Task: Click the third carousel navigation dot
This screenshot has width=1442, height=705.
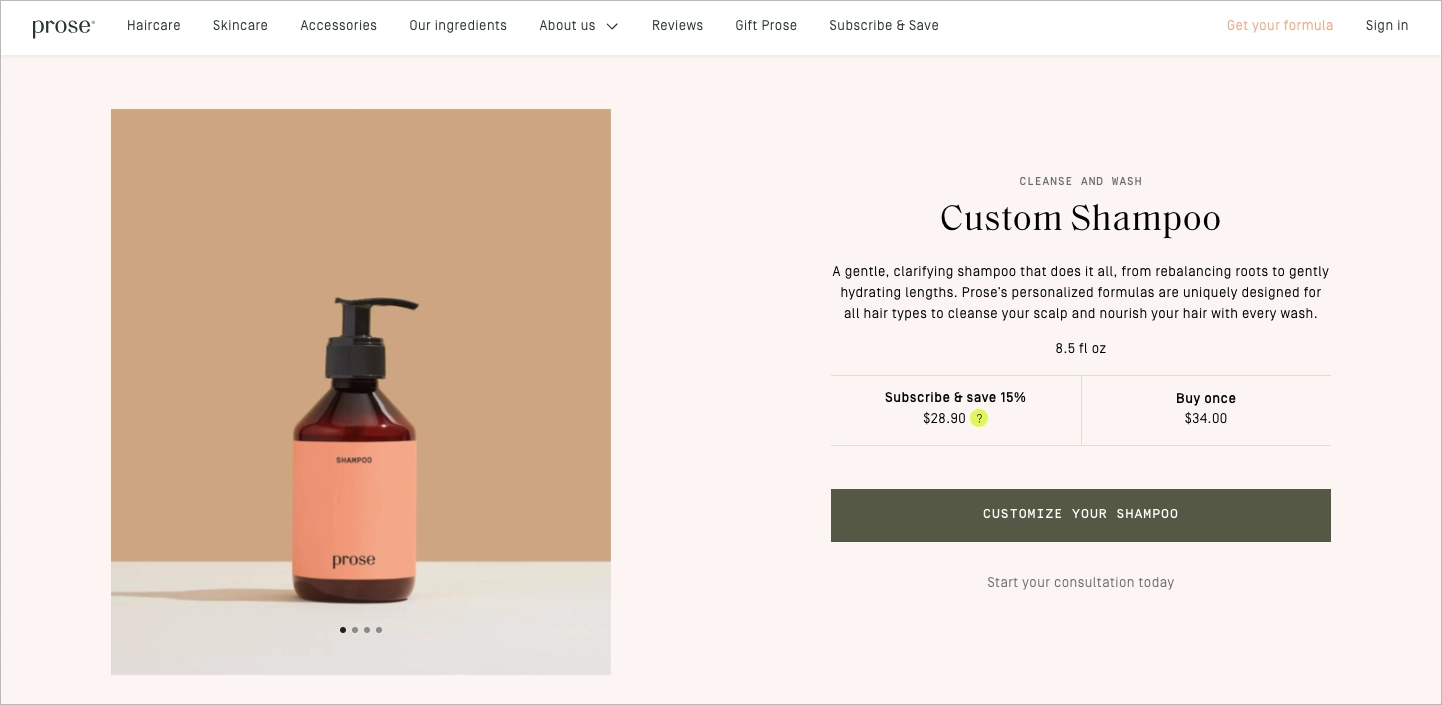Action: coord(367,630)
